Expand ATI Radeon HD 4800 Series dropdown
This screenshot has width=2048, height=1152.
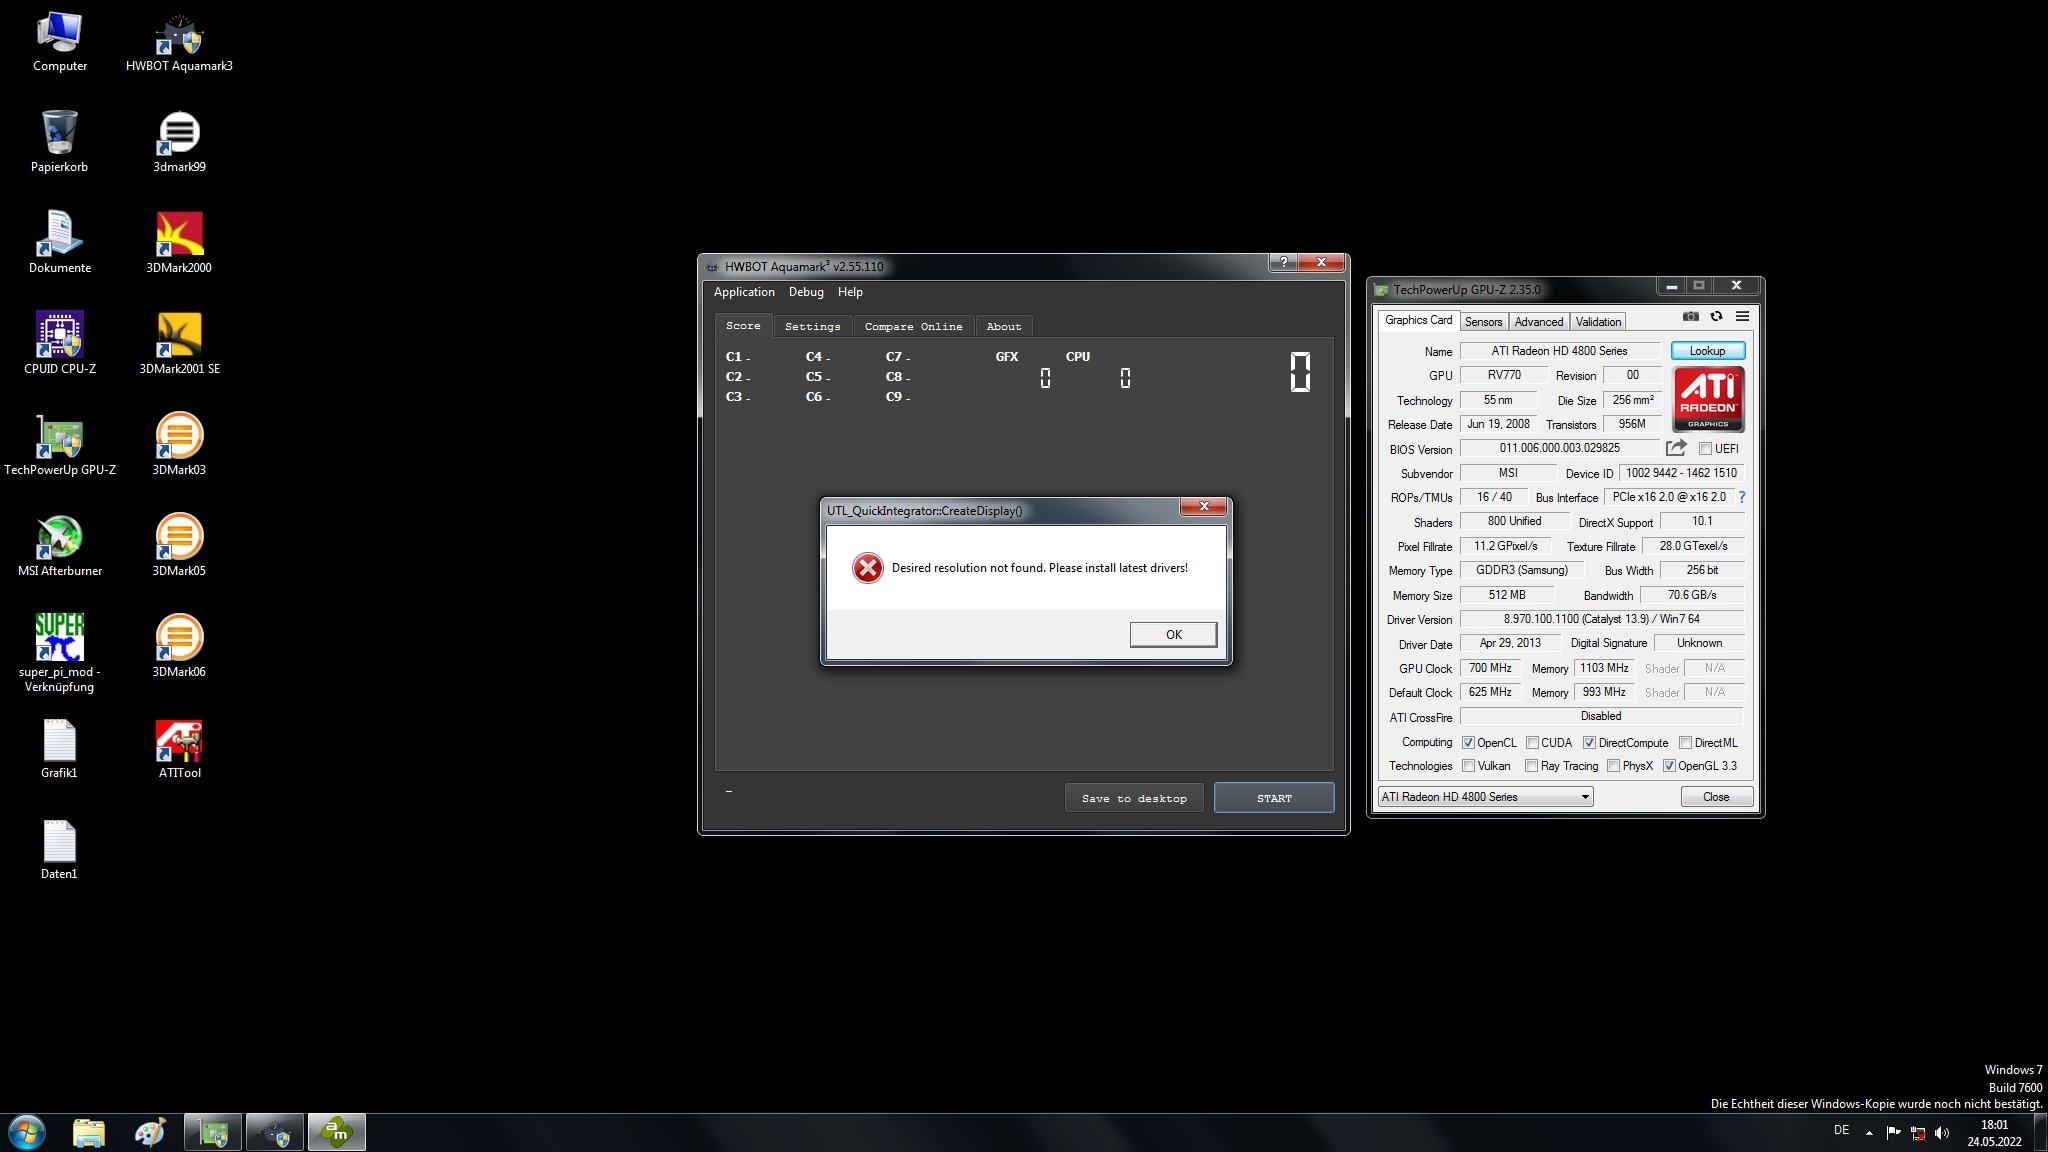(1485, 797)
